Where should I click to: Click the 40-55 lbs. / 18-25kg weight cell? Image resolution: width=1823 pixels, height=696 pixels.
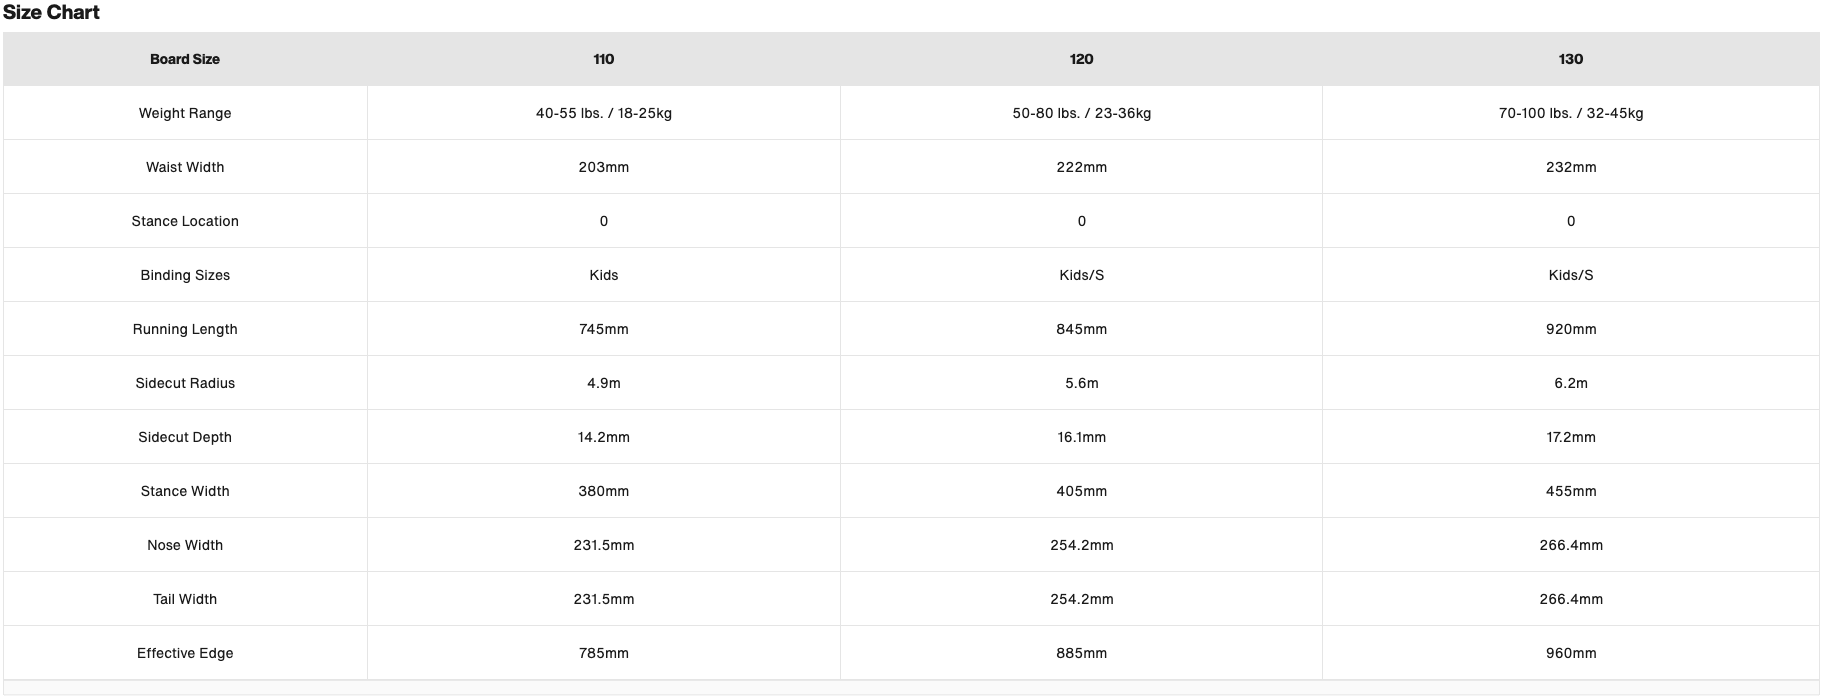click(x=603, y=113)
